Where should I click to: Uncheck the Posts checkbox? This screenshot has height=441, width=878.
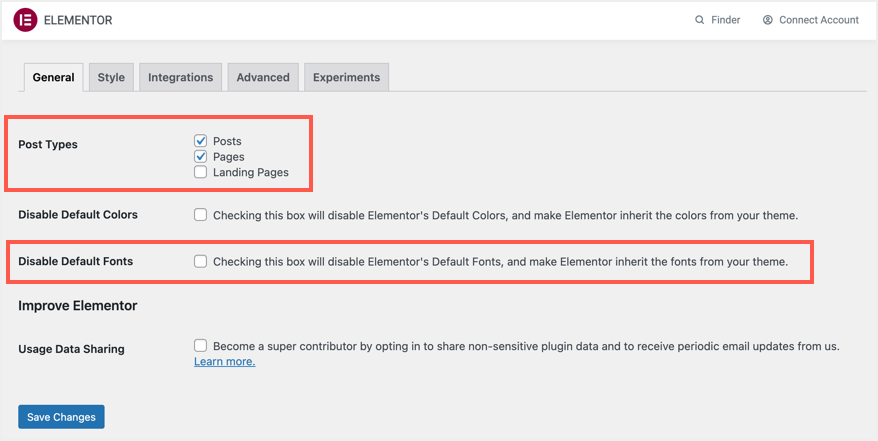pos(201,141)
